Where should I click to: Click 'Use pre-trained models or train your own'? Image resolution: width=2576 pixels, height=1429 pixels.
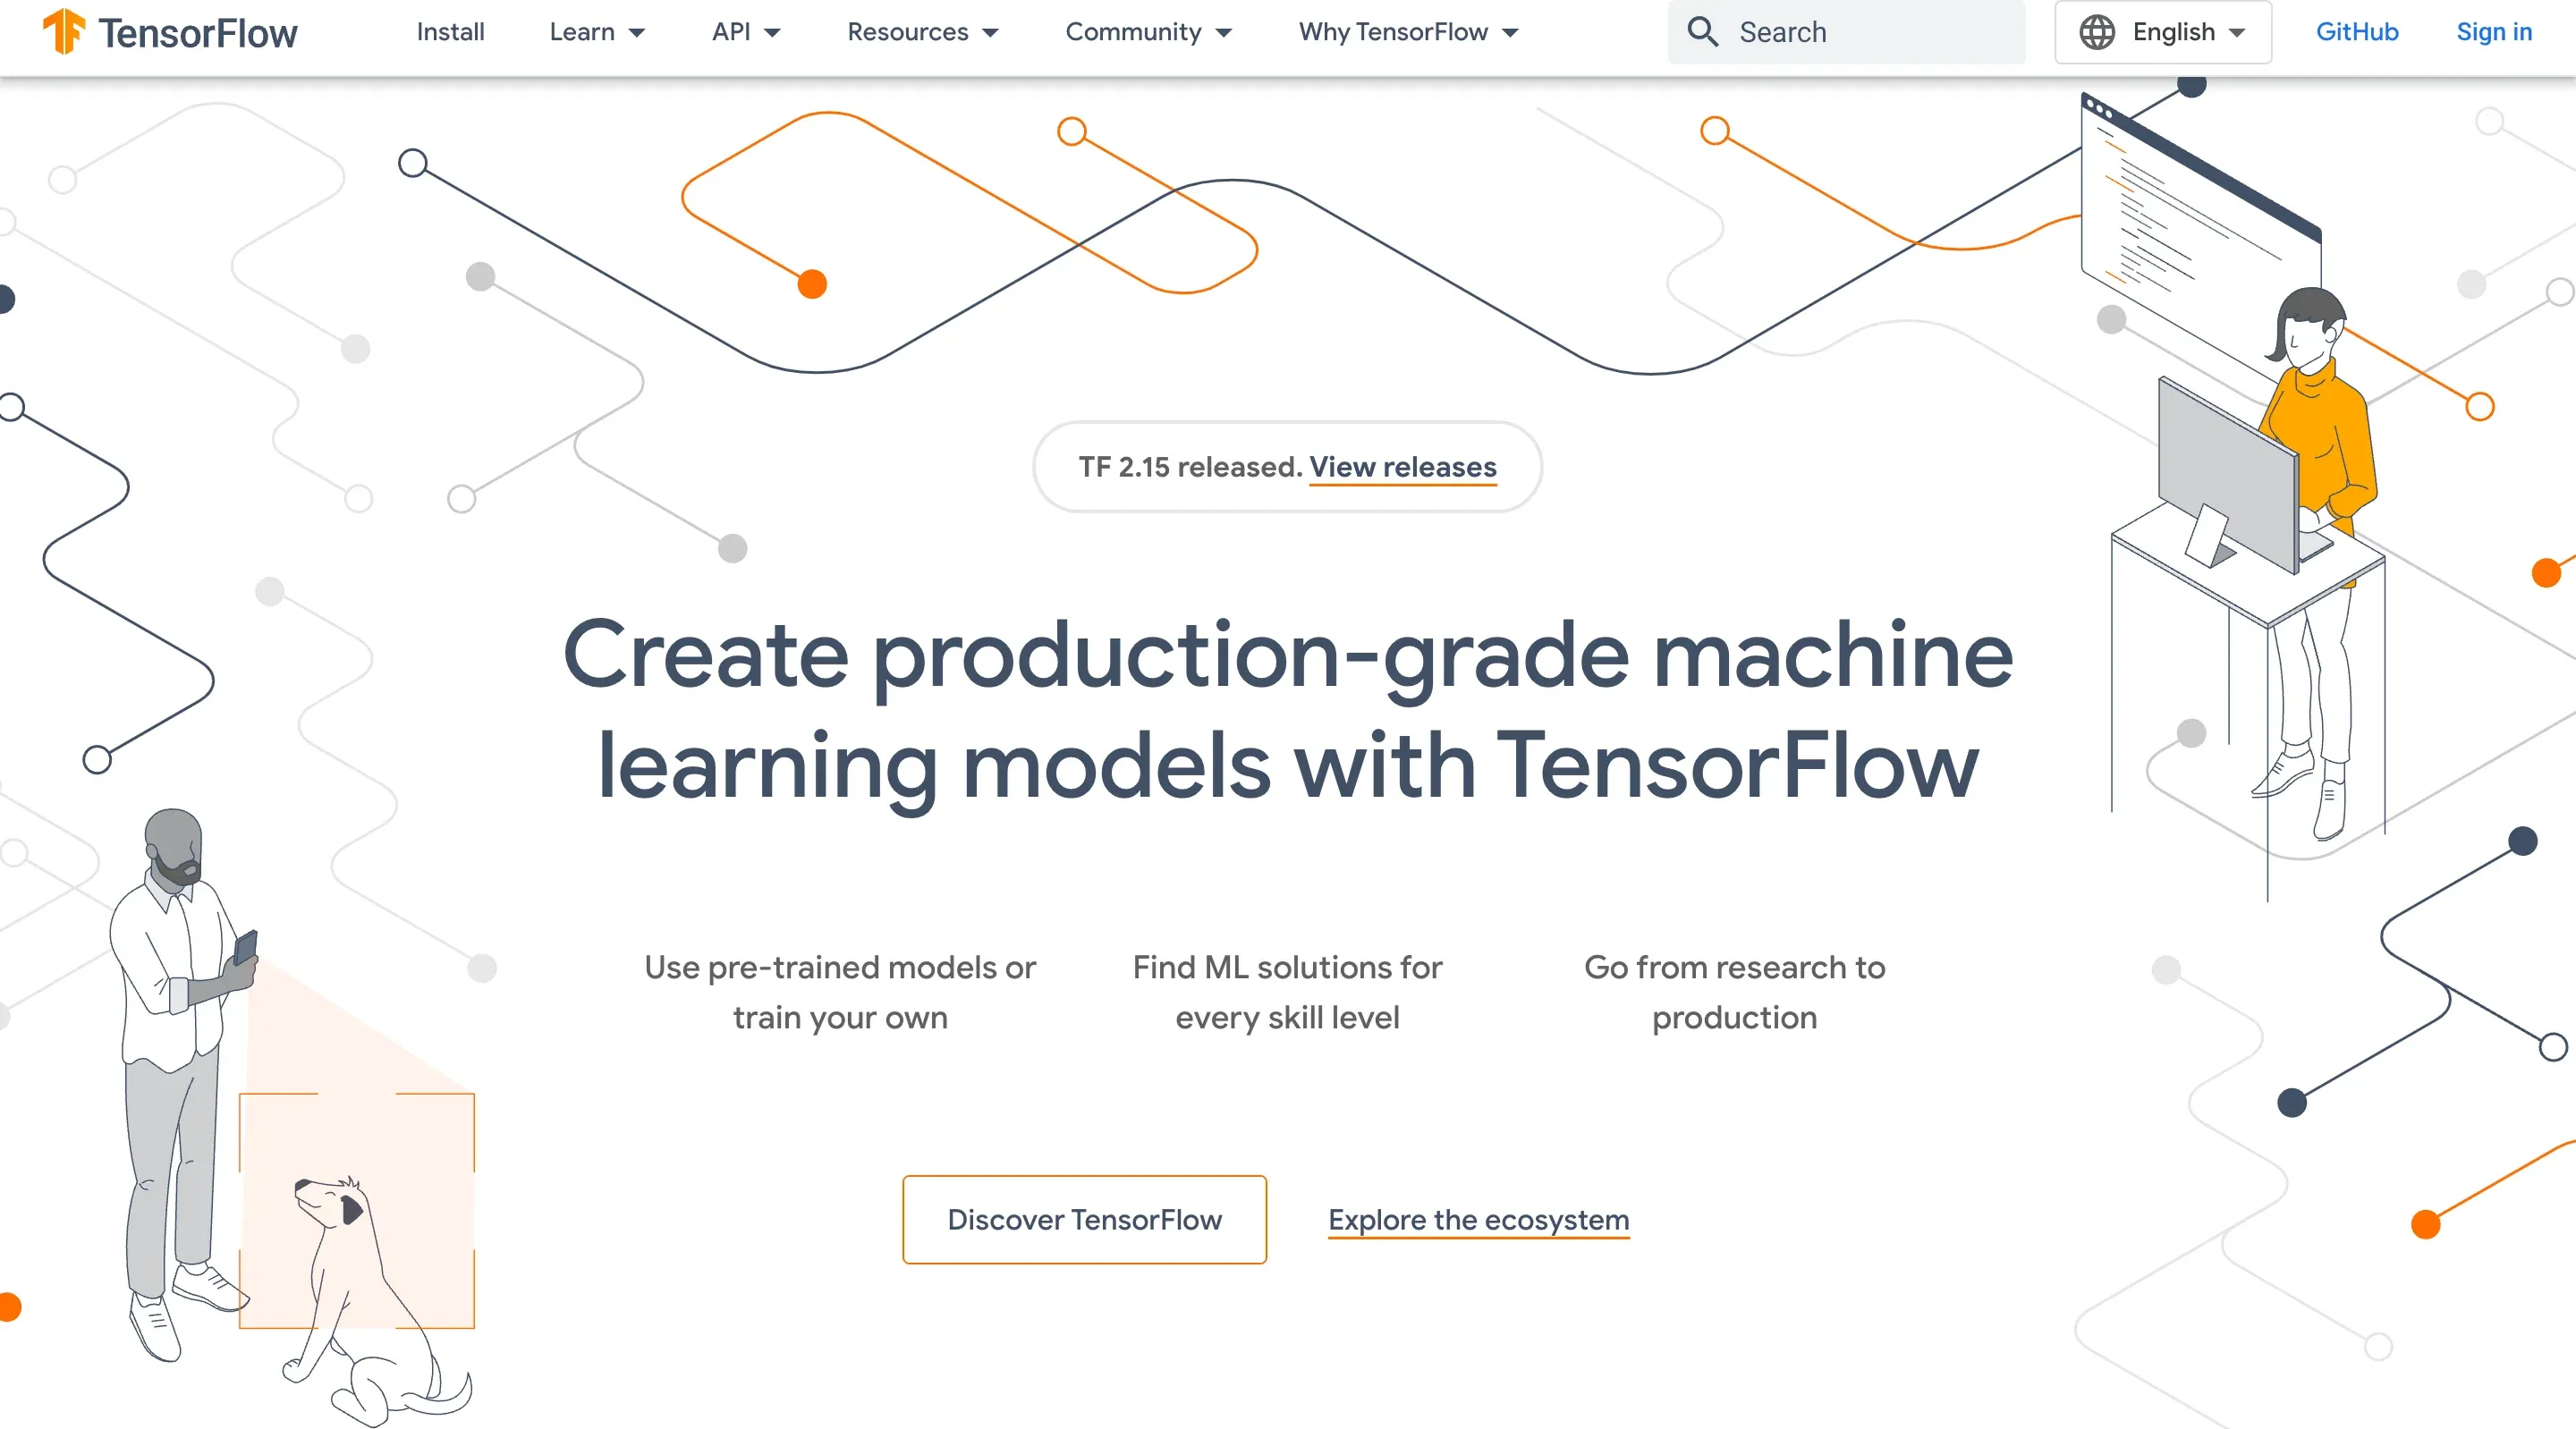coord(840,992)
